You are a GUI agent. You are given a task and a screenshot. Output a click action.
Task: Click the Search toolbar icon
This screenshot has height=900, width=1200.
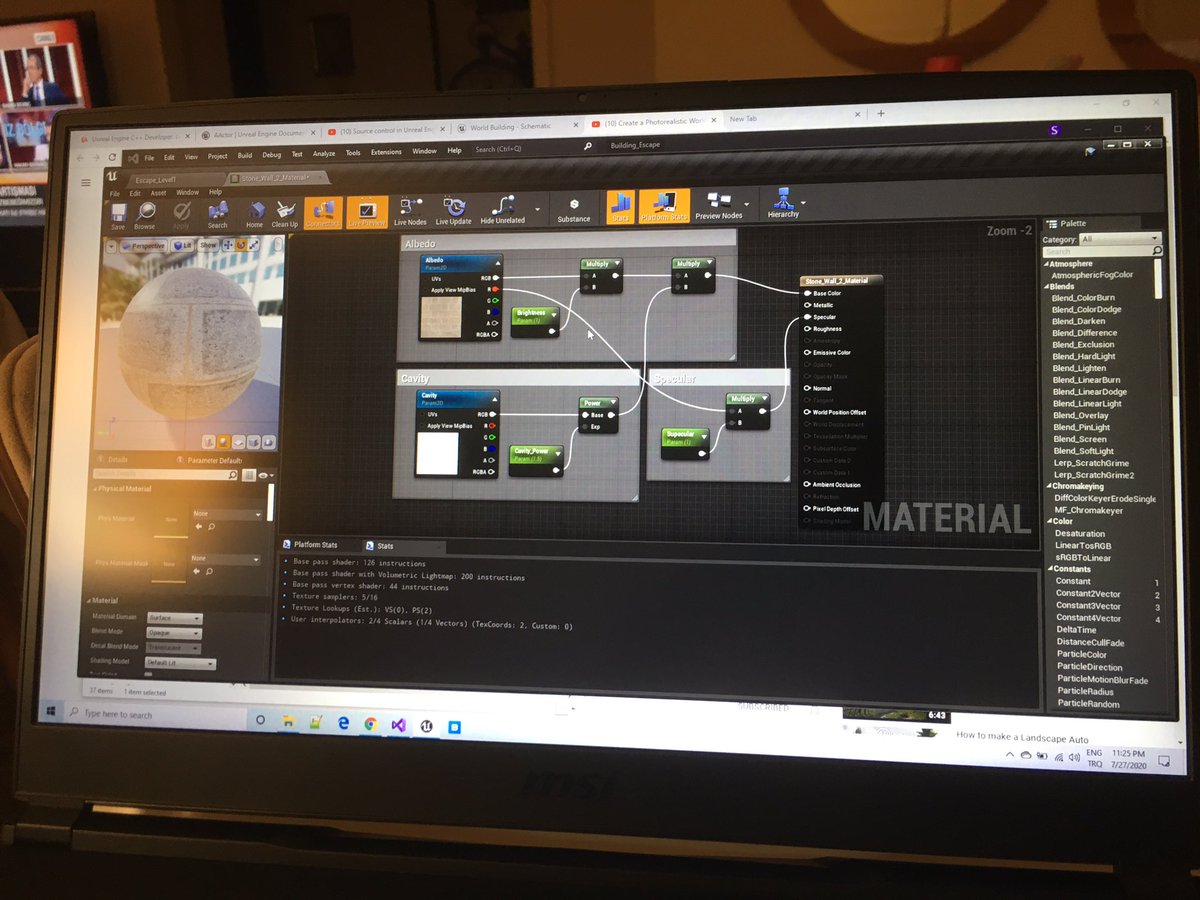(x=218, y=214)
